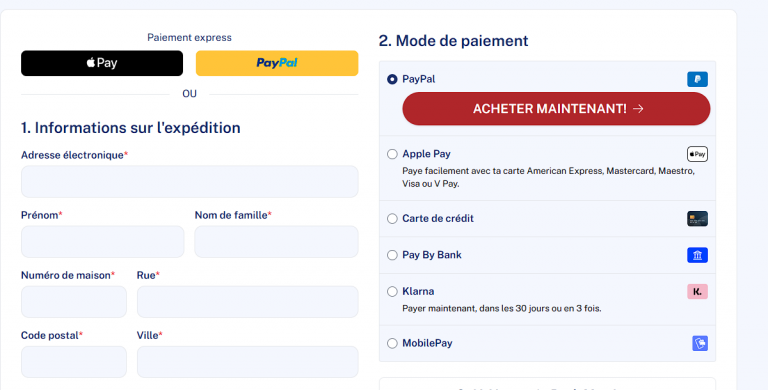Select the Pay By Bank radio button

392,255
